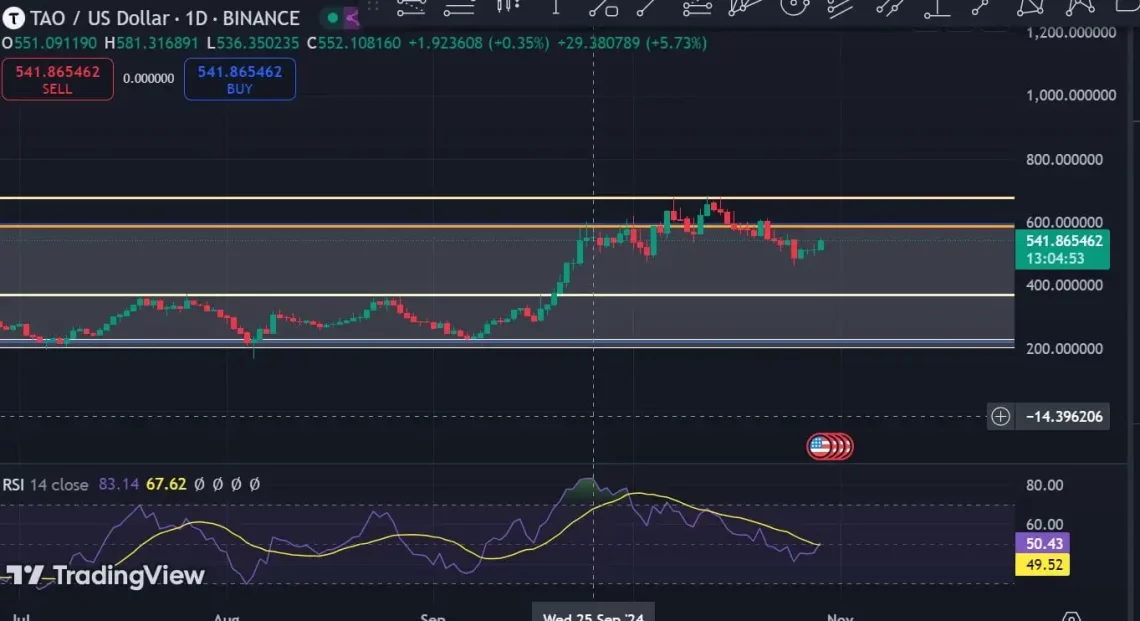Click the BUY button at 541.865462
1140x621 pixels.
coord(239,80)
